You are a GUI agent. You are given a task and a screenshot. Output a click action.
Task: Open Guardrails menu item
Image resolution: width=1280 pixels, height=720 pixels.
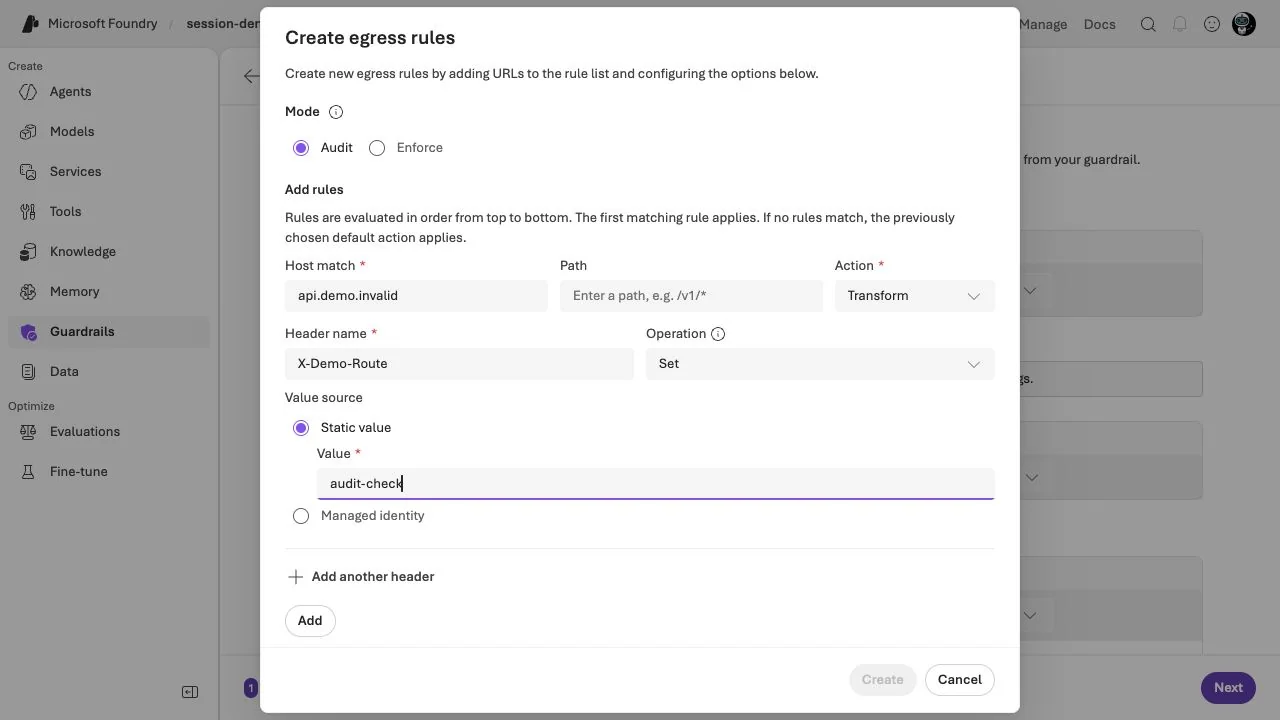pyautogui.click(x=109, y=332)
